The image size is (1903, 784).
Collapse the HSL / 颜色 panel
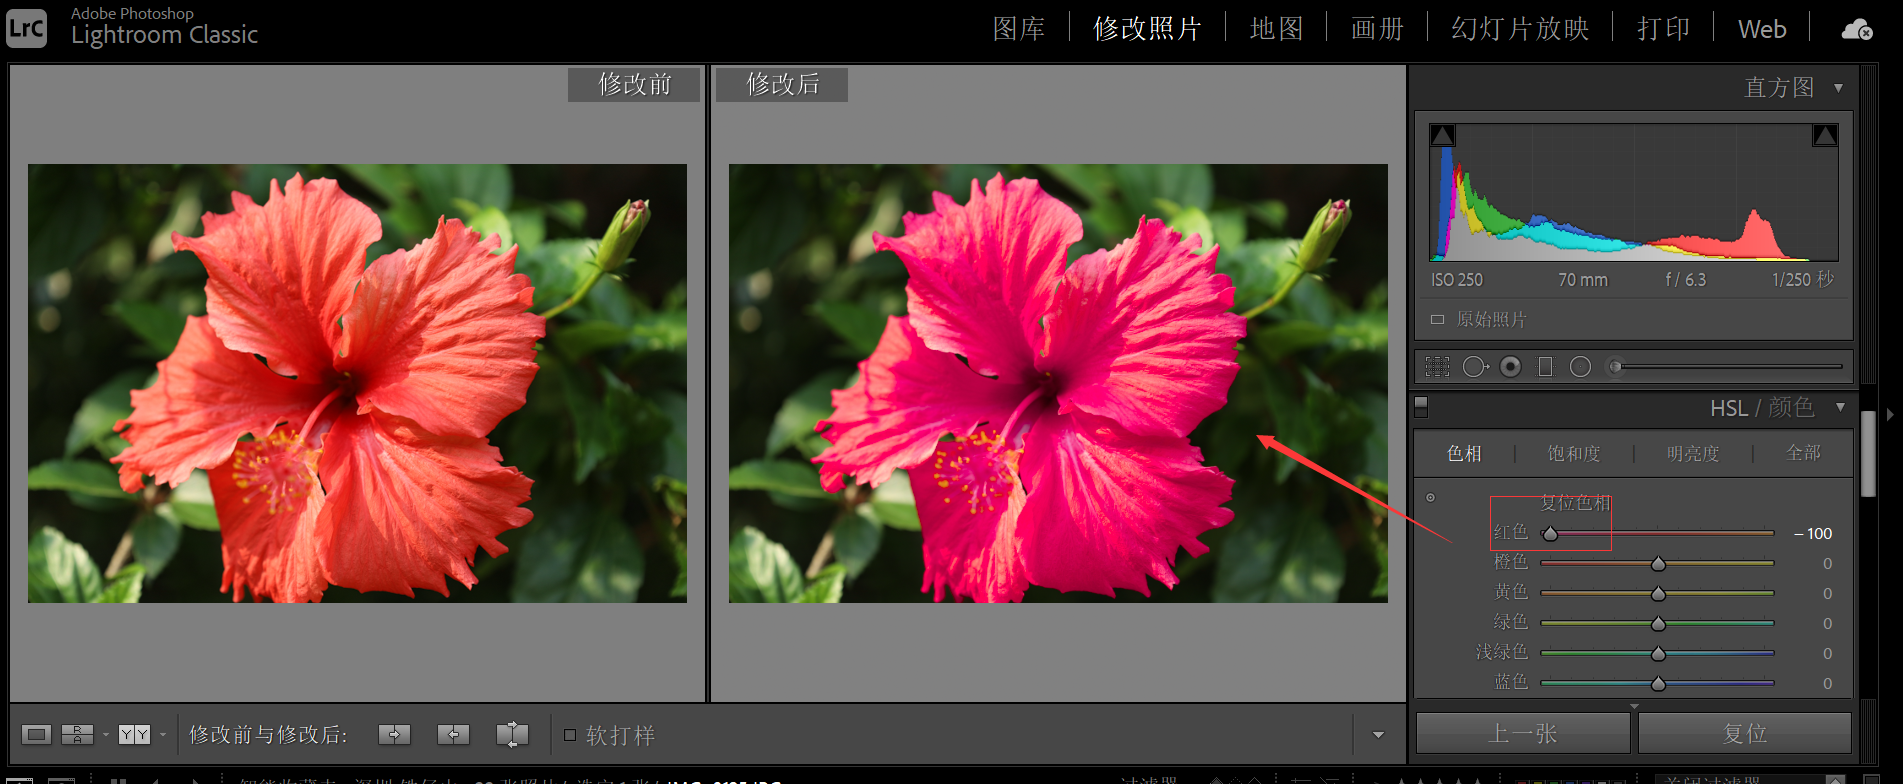point(1839,407)
